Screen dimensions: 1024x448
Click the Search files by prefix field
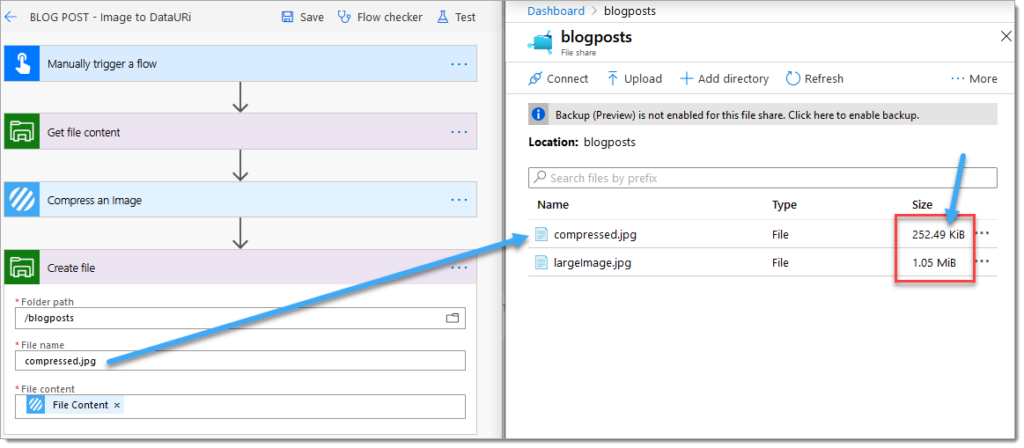click(763, 178)
